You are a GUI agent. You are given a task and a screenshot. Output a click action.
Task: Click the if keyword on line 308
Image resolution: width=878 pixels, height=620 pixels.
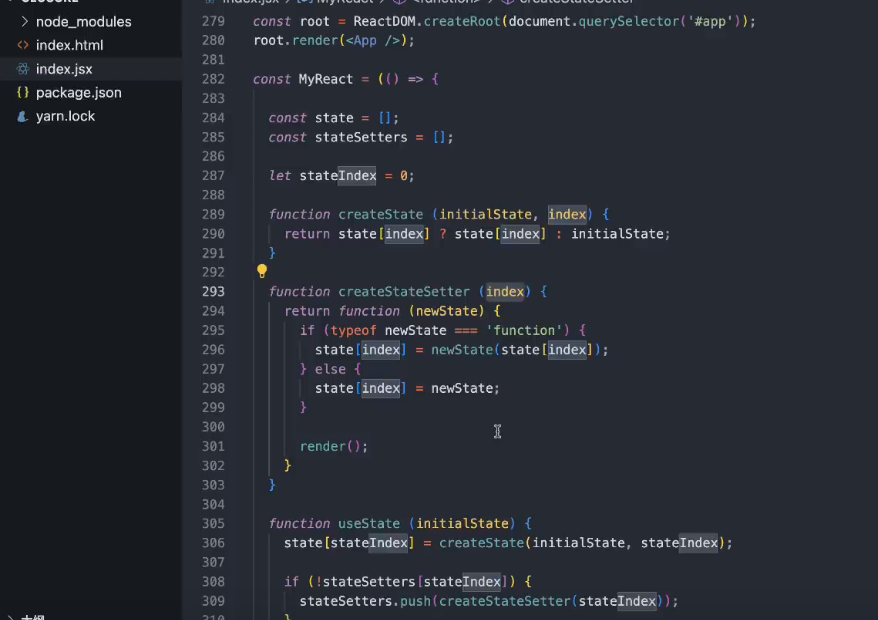[292, 581]
